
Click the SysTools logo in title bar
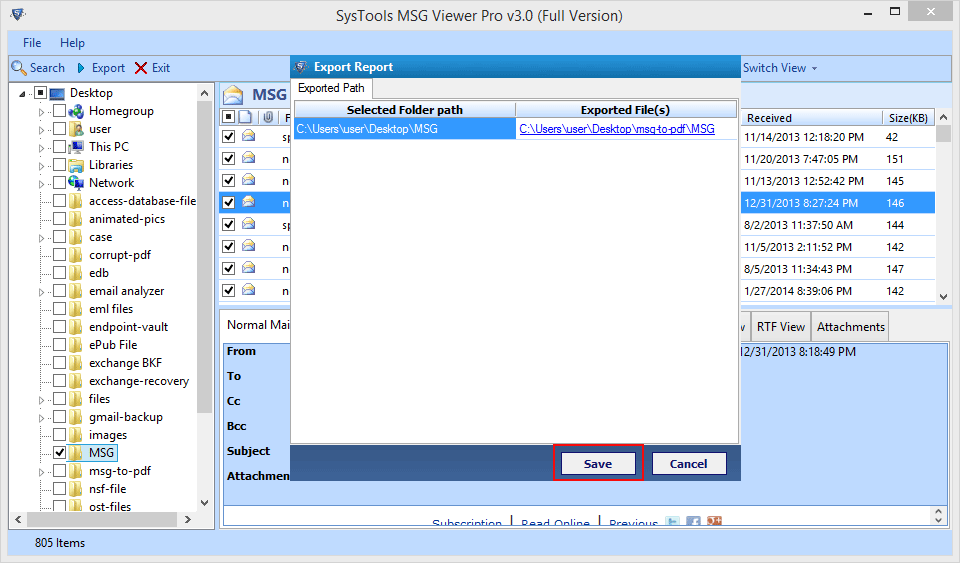(x=18, y=13)
